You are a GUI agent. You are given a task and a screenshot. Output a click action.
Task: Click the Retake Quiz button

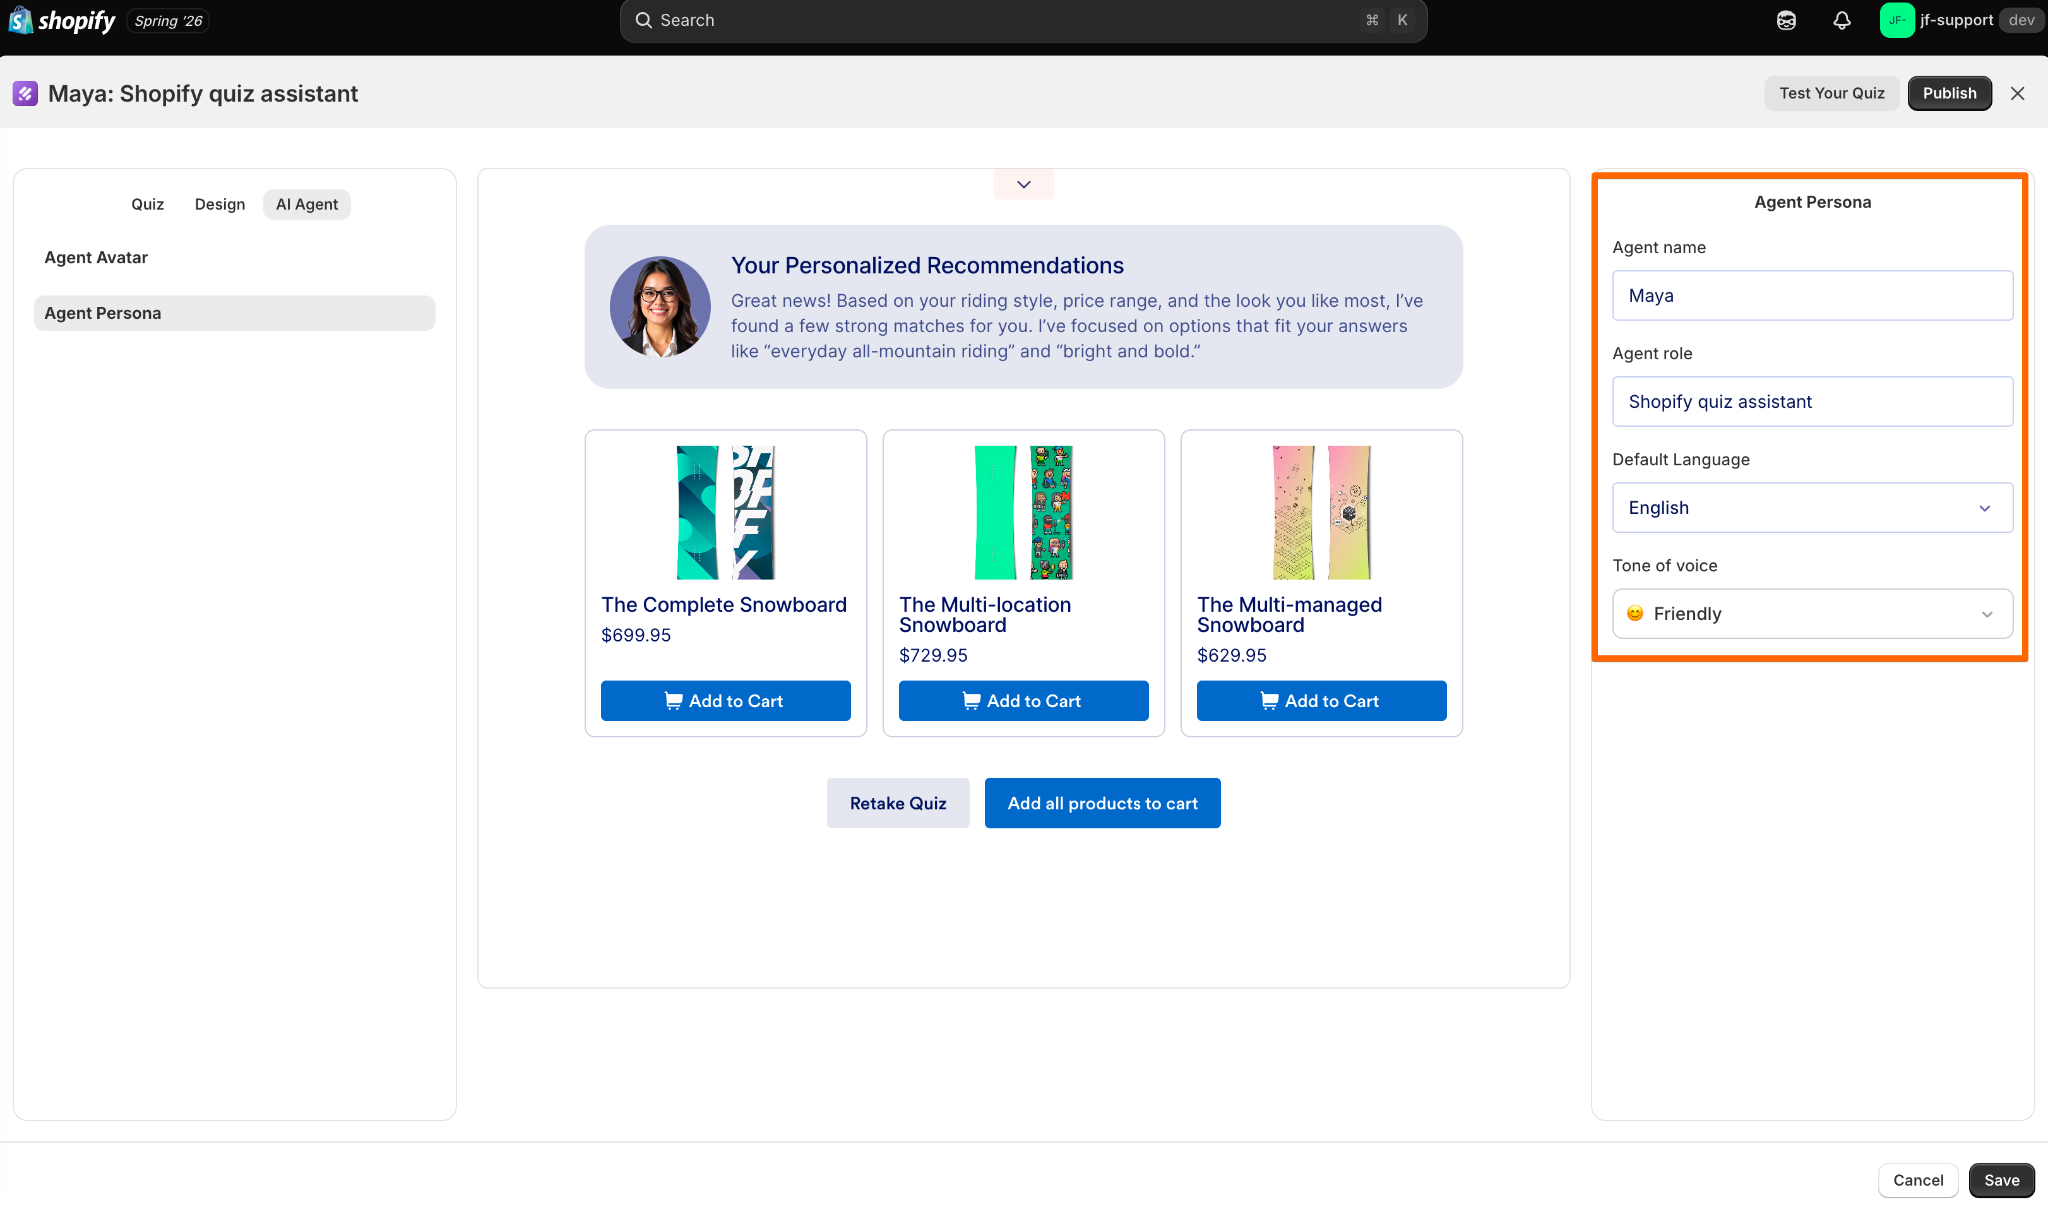[x=898, y=803]
